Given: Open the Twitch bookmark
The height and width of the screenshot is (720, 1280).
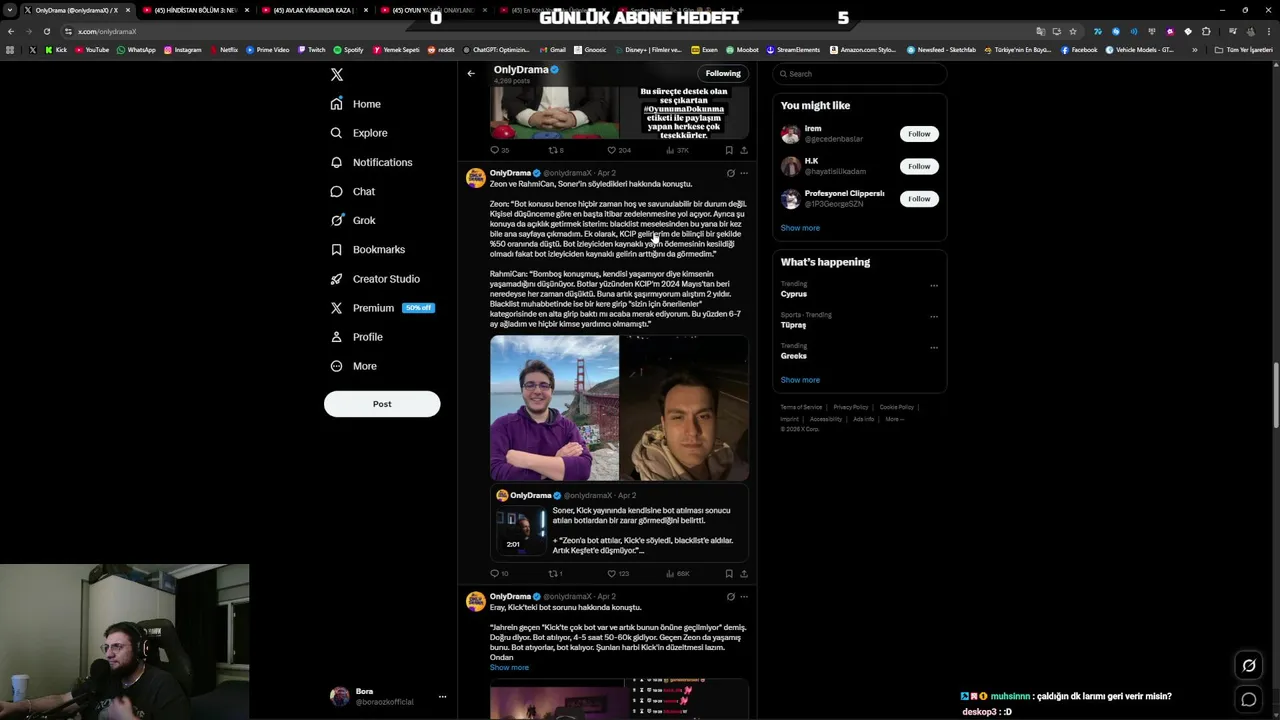Looking at the screenshot, I should click(311, 50).
